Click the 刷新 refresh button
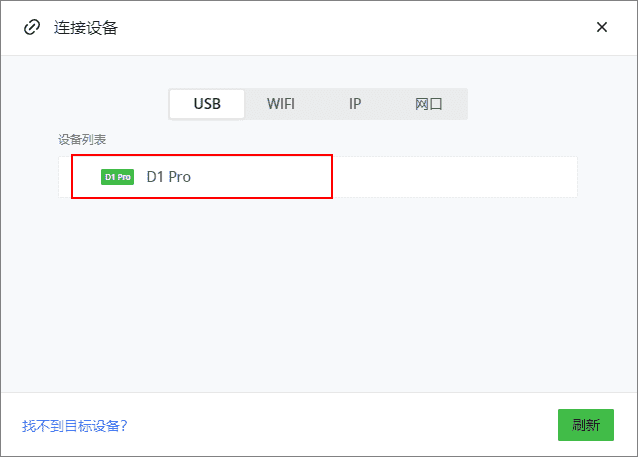The image size is (638, 457). [x=586, y=425]
